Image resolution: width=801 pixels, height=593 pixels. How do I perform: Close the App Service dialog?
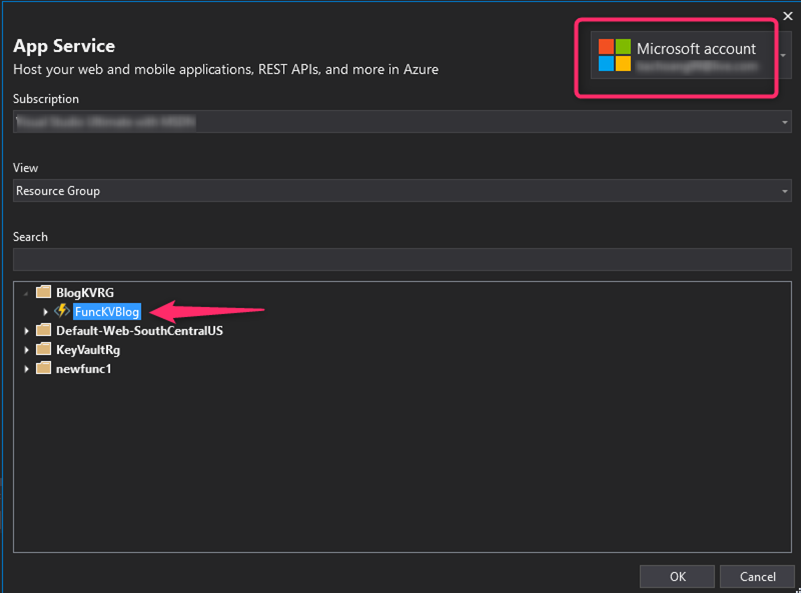click(x=788, y=16)
